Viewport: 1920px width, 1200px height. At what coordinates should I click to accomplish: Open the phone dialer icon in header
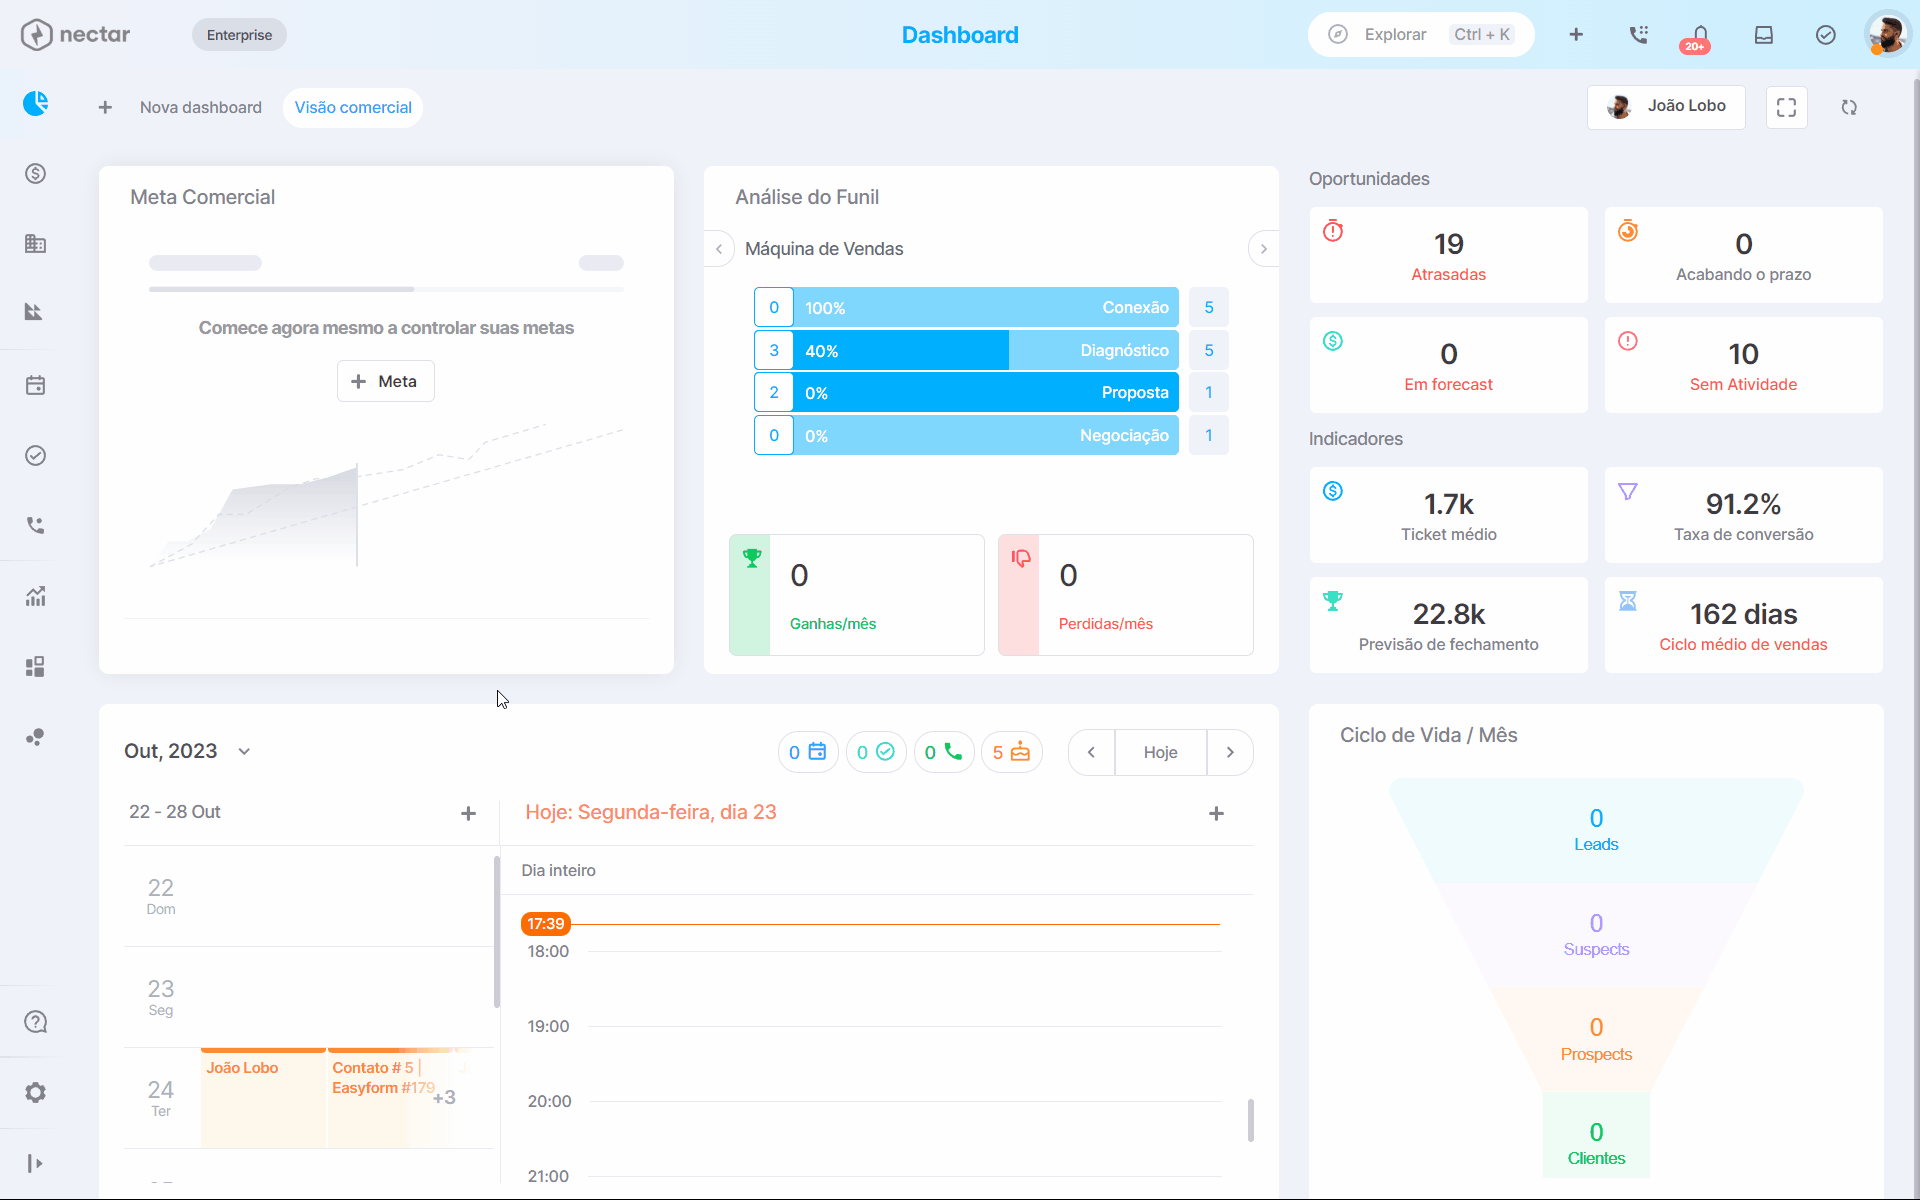1638,35
